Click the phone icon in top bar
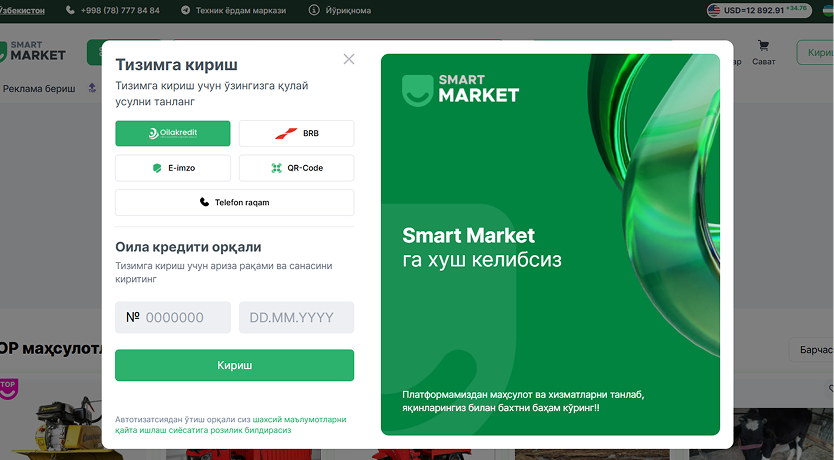Screen dimensions: 834x460 tap(70, 10)
